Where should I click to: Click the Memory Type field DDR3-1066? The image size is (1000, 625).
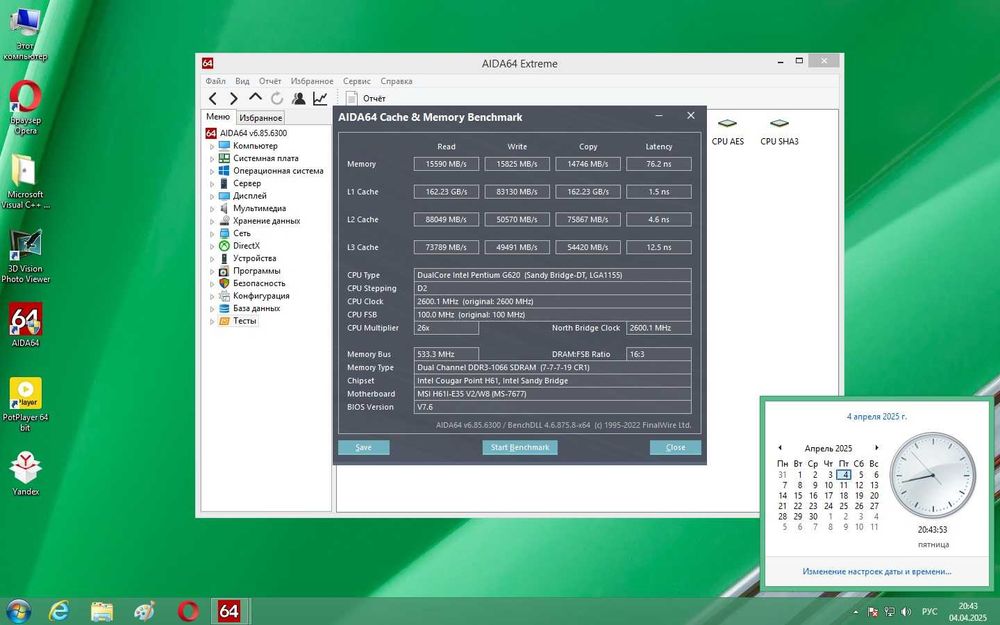click(552, 367)
